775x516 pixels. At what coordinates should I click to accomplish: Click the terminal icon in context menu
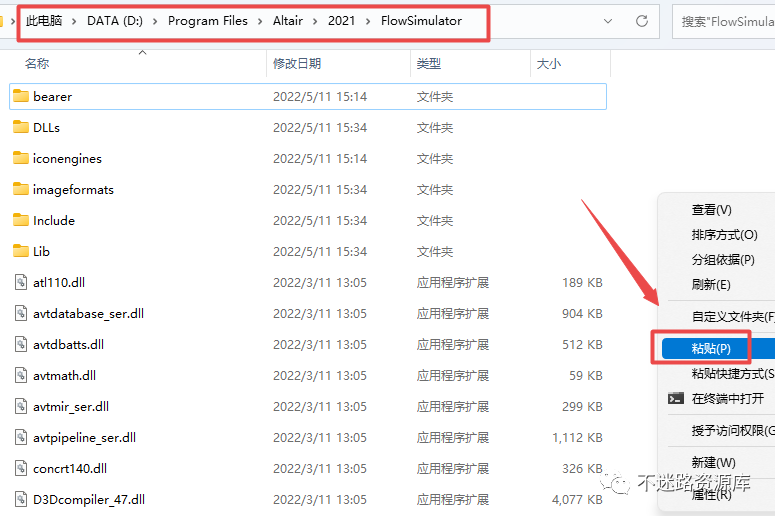click(x=676, y=398)
